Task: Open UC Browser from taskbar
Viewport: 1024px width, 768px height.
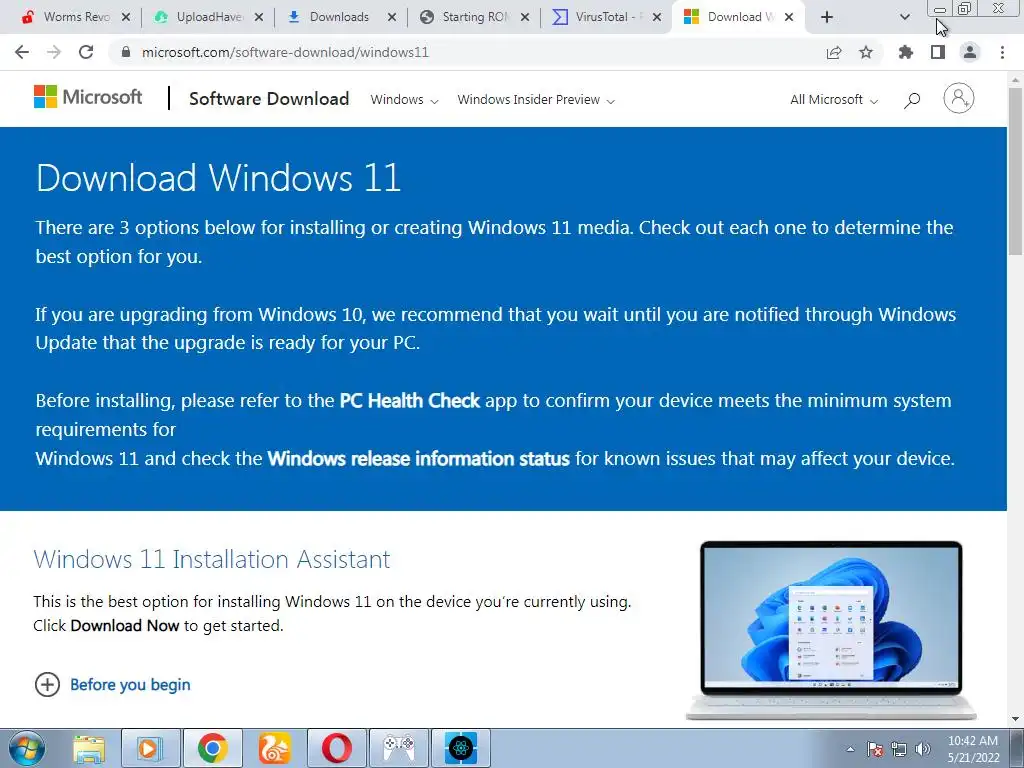Action: point(274,748)
